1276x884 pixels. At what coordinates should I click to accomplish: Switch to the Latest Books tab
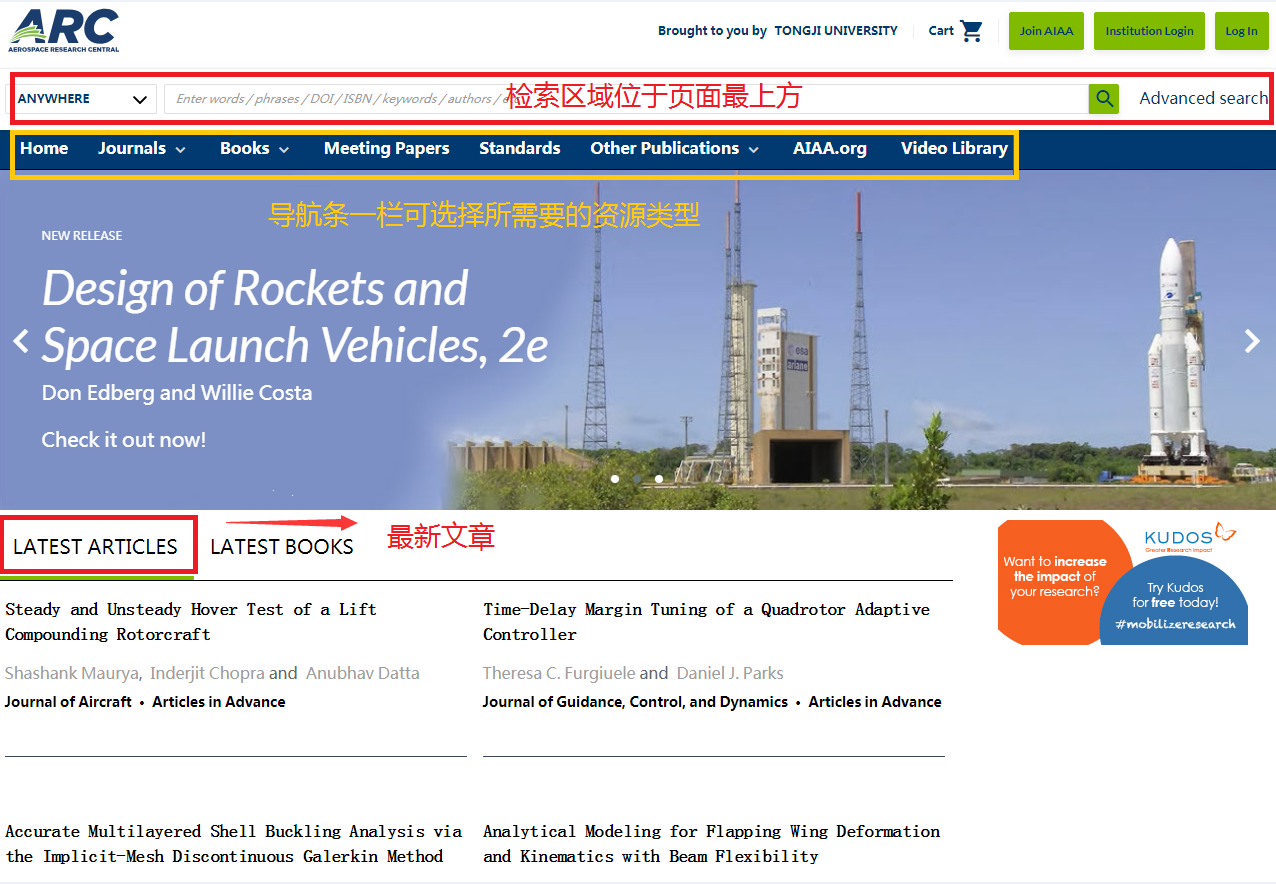[x=282, y=547]
